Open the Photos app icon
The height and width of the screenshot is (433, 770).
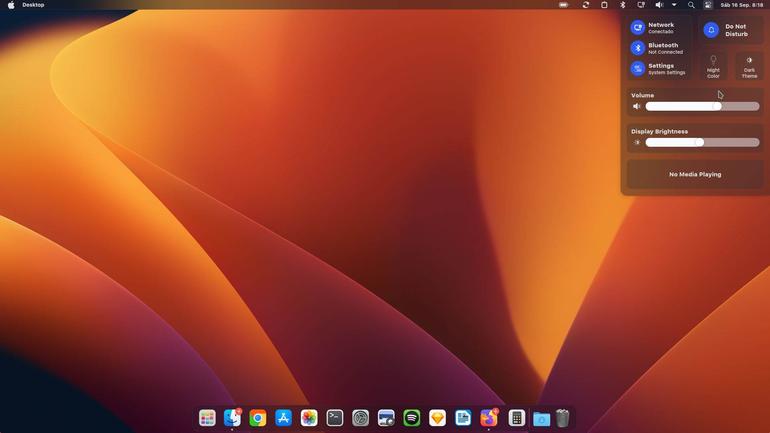tap(309, 418)
